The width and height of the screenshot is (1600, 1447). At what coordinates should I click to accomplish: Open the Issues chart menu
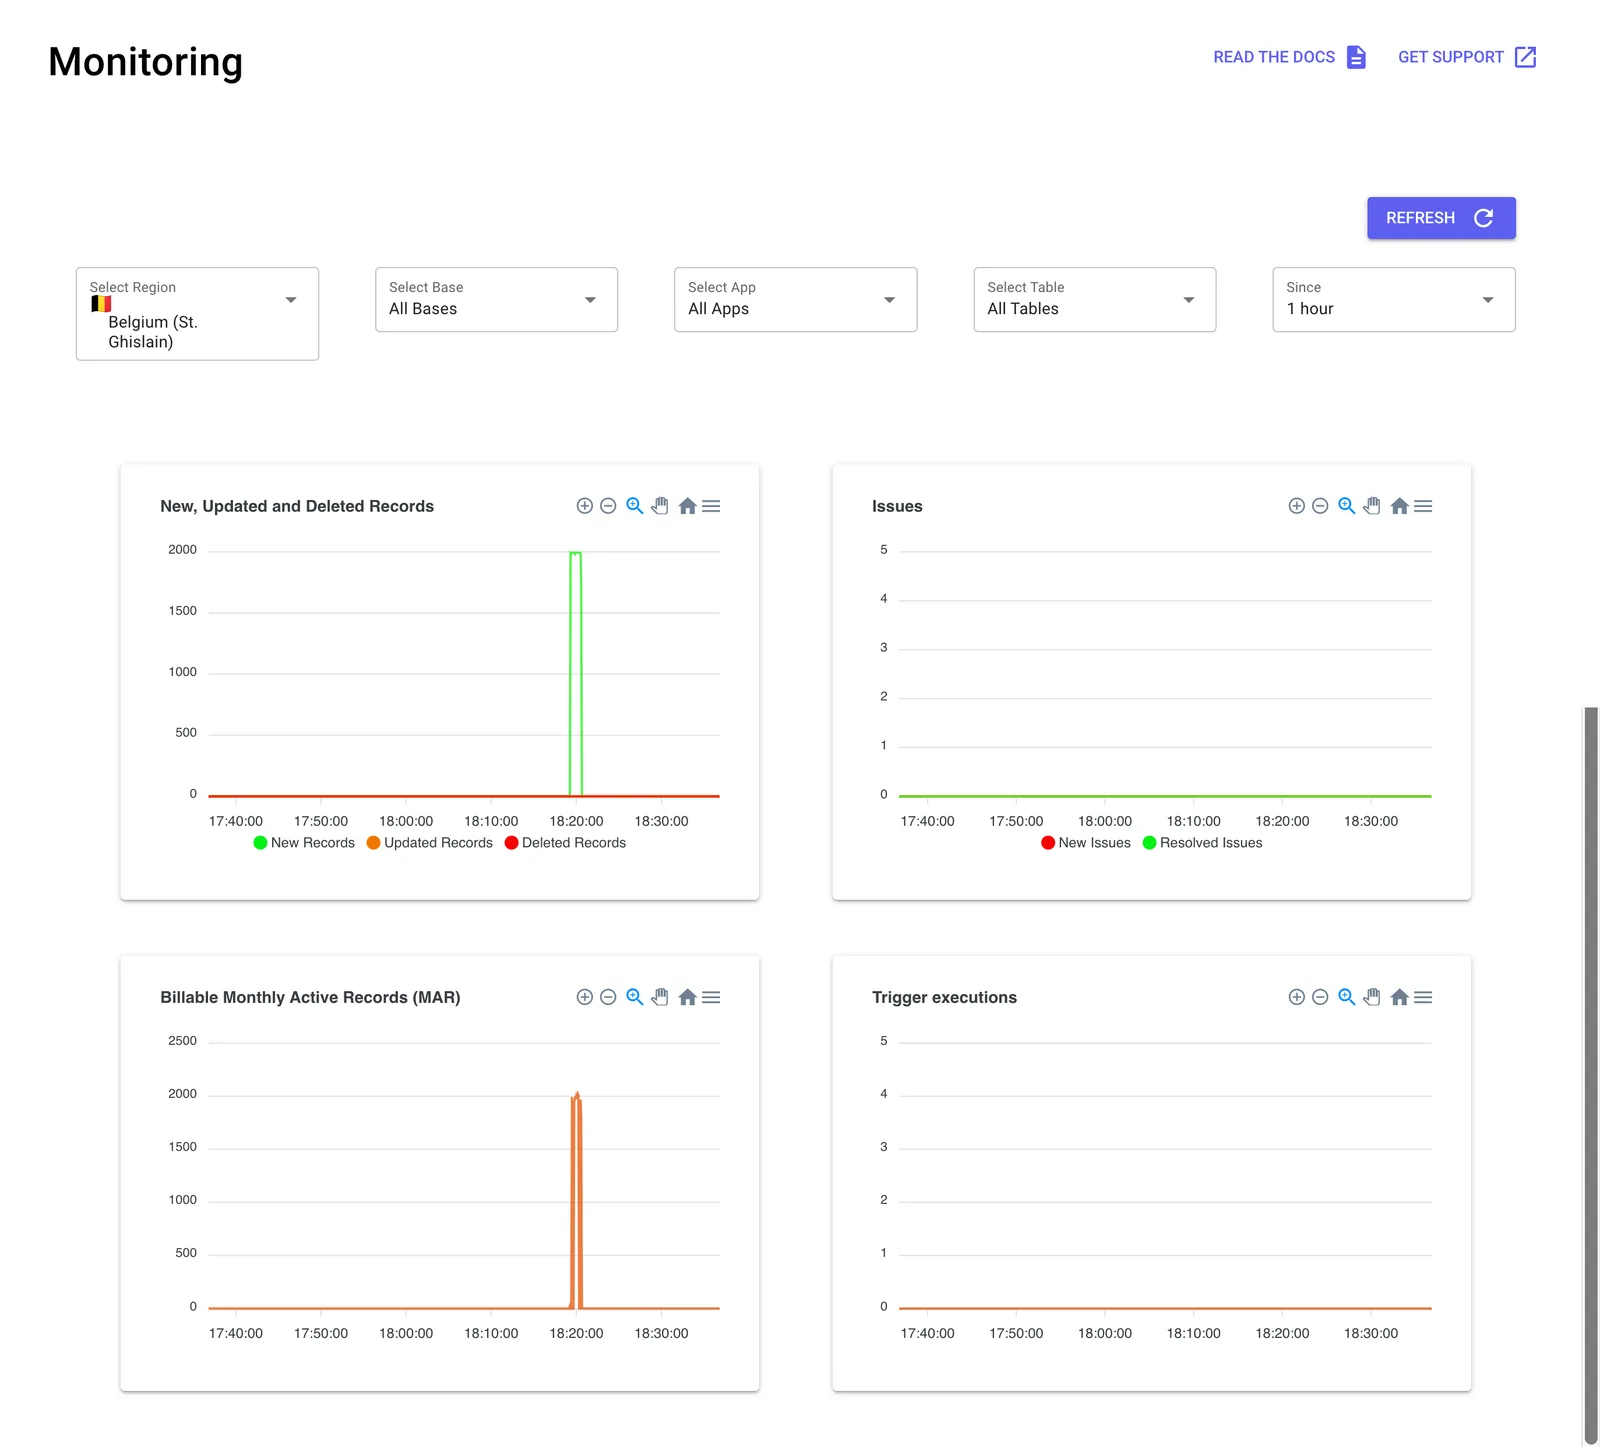tap(1423, 506)
